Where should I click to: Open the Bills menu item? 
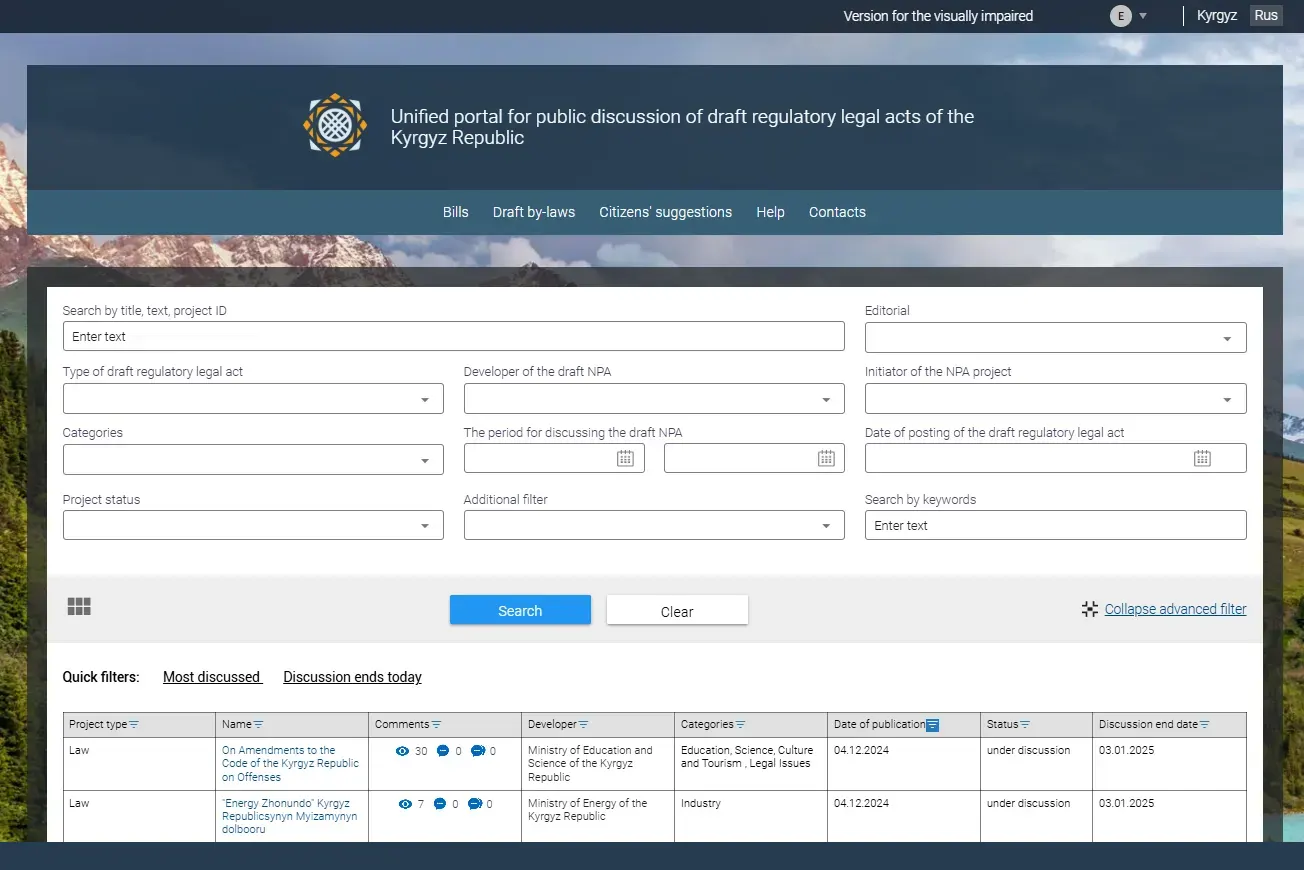(456, 212)
